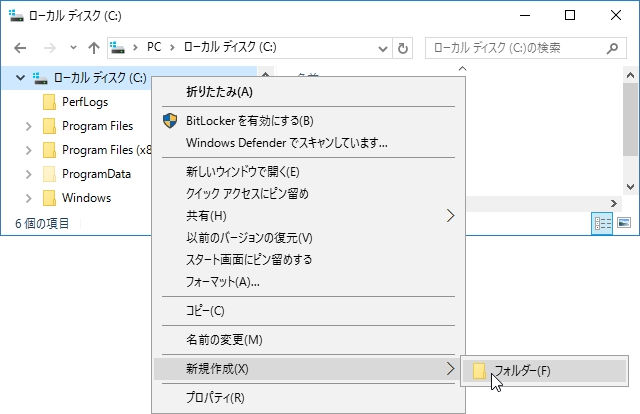Select ローカル ディスク (C:) in the tree

100,78
